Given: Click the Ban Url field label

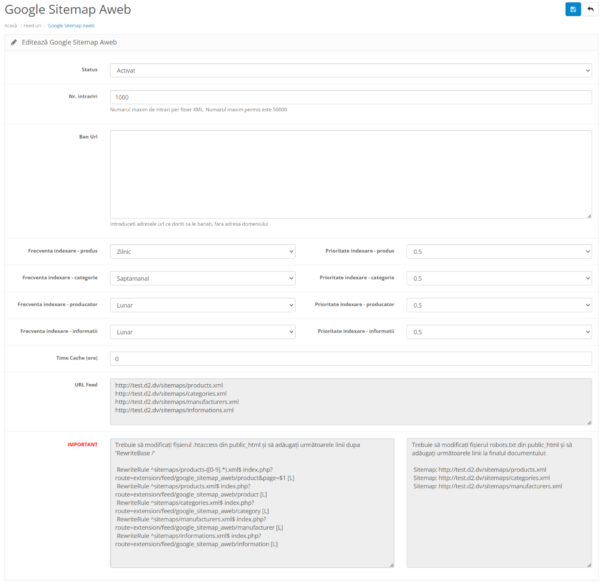Looking at the screenshot, I should [88, 137].
